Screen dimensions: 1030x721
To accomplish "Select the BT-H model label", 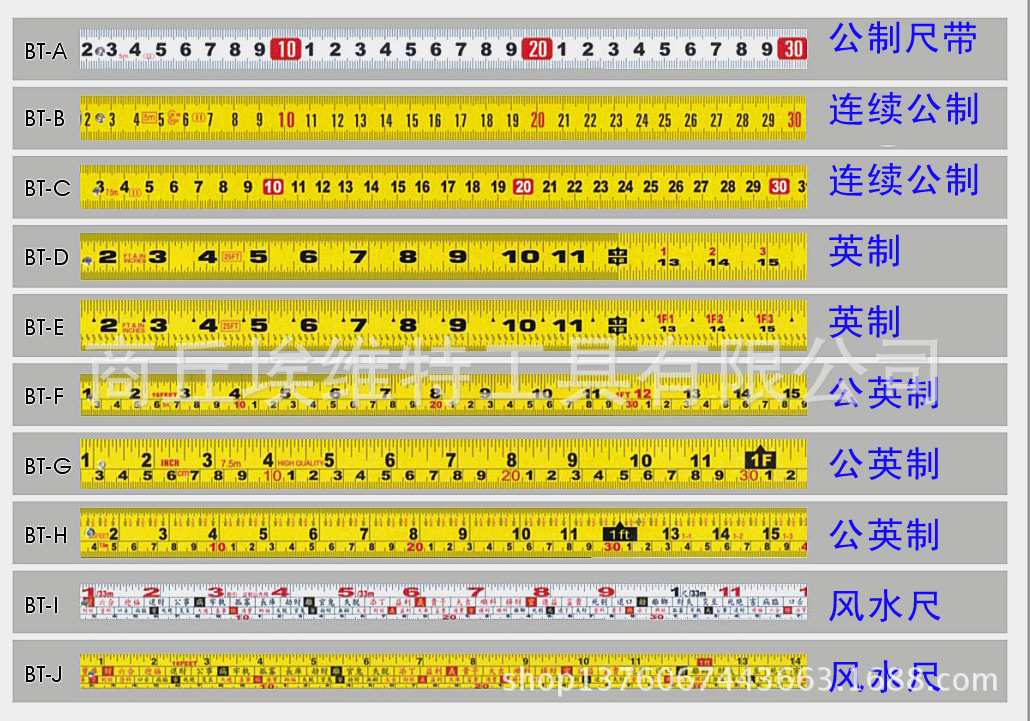I will click(46, 536).
